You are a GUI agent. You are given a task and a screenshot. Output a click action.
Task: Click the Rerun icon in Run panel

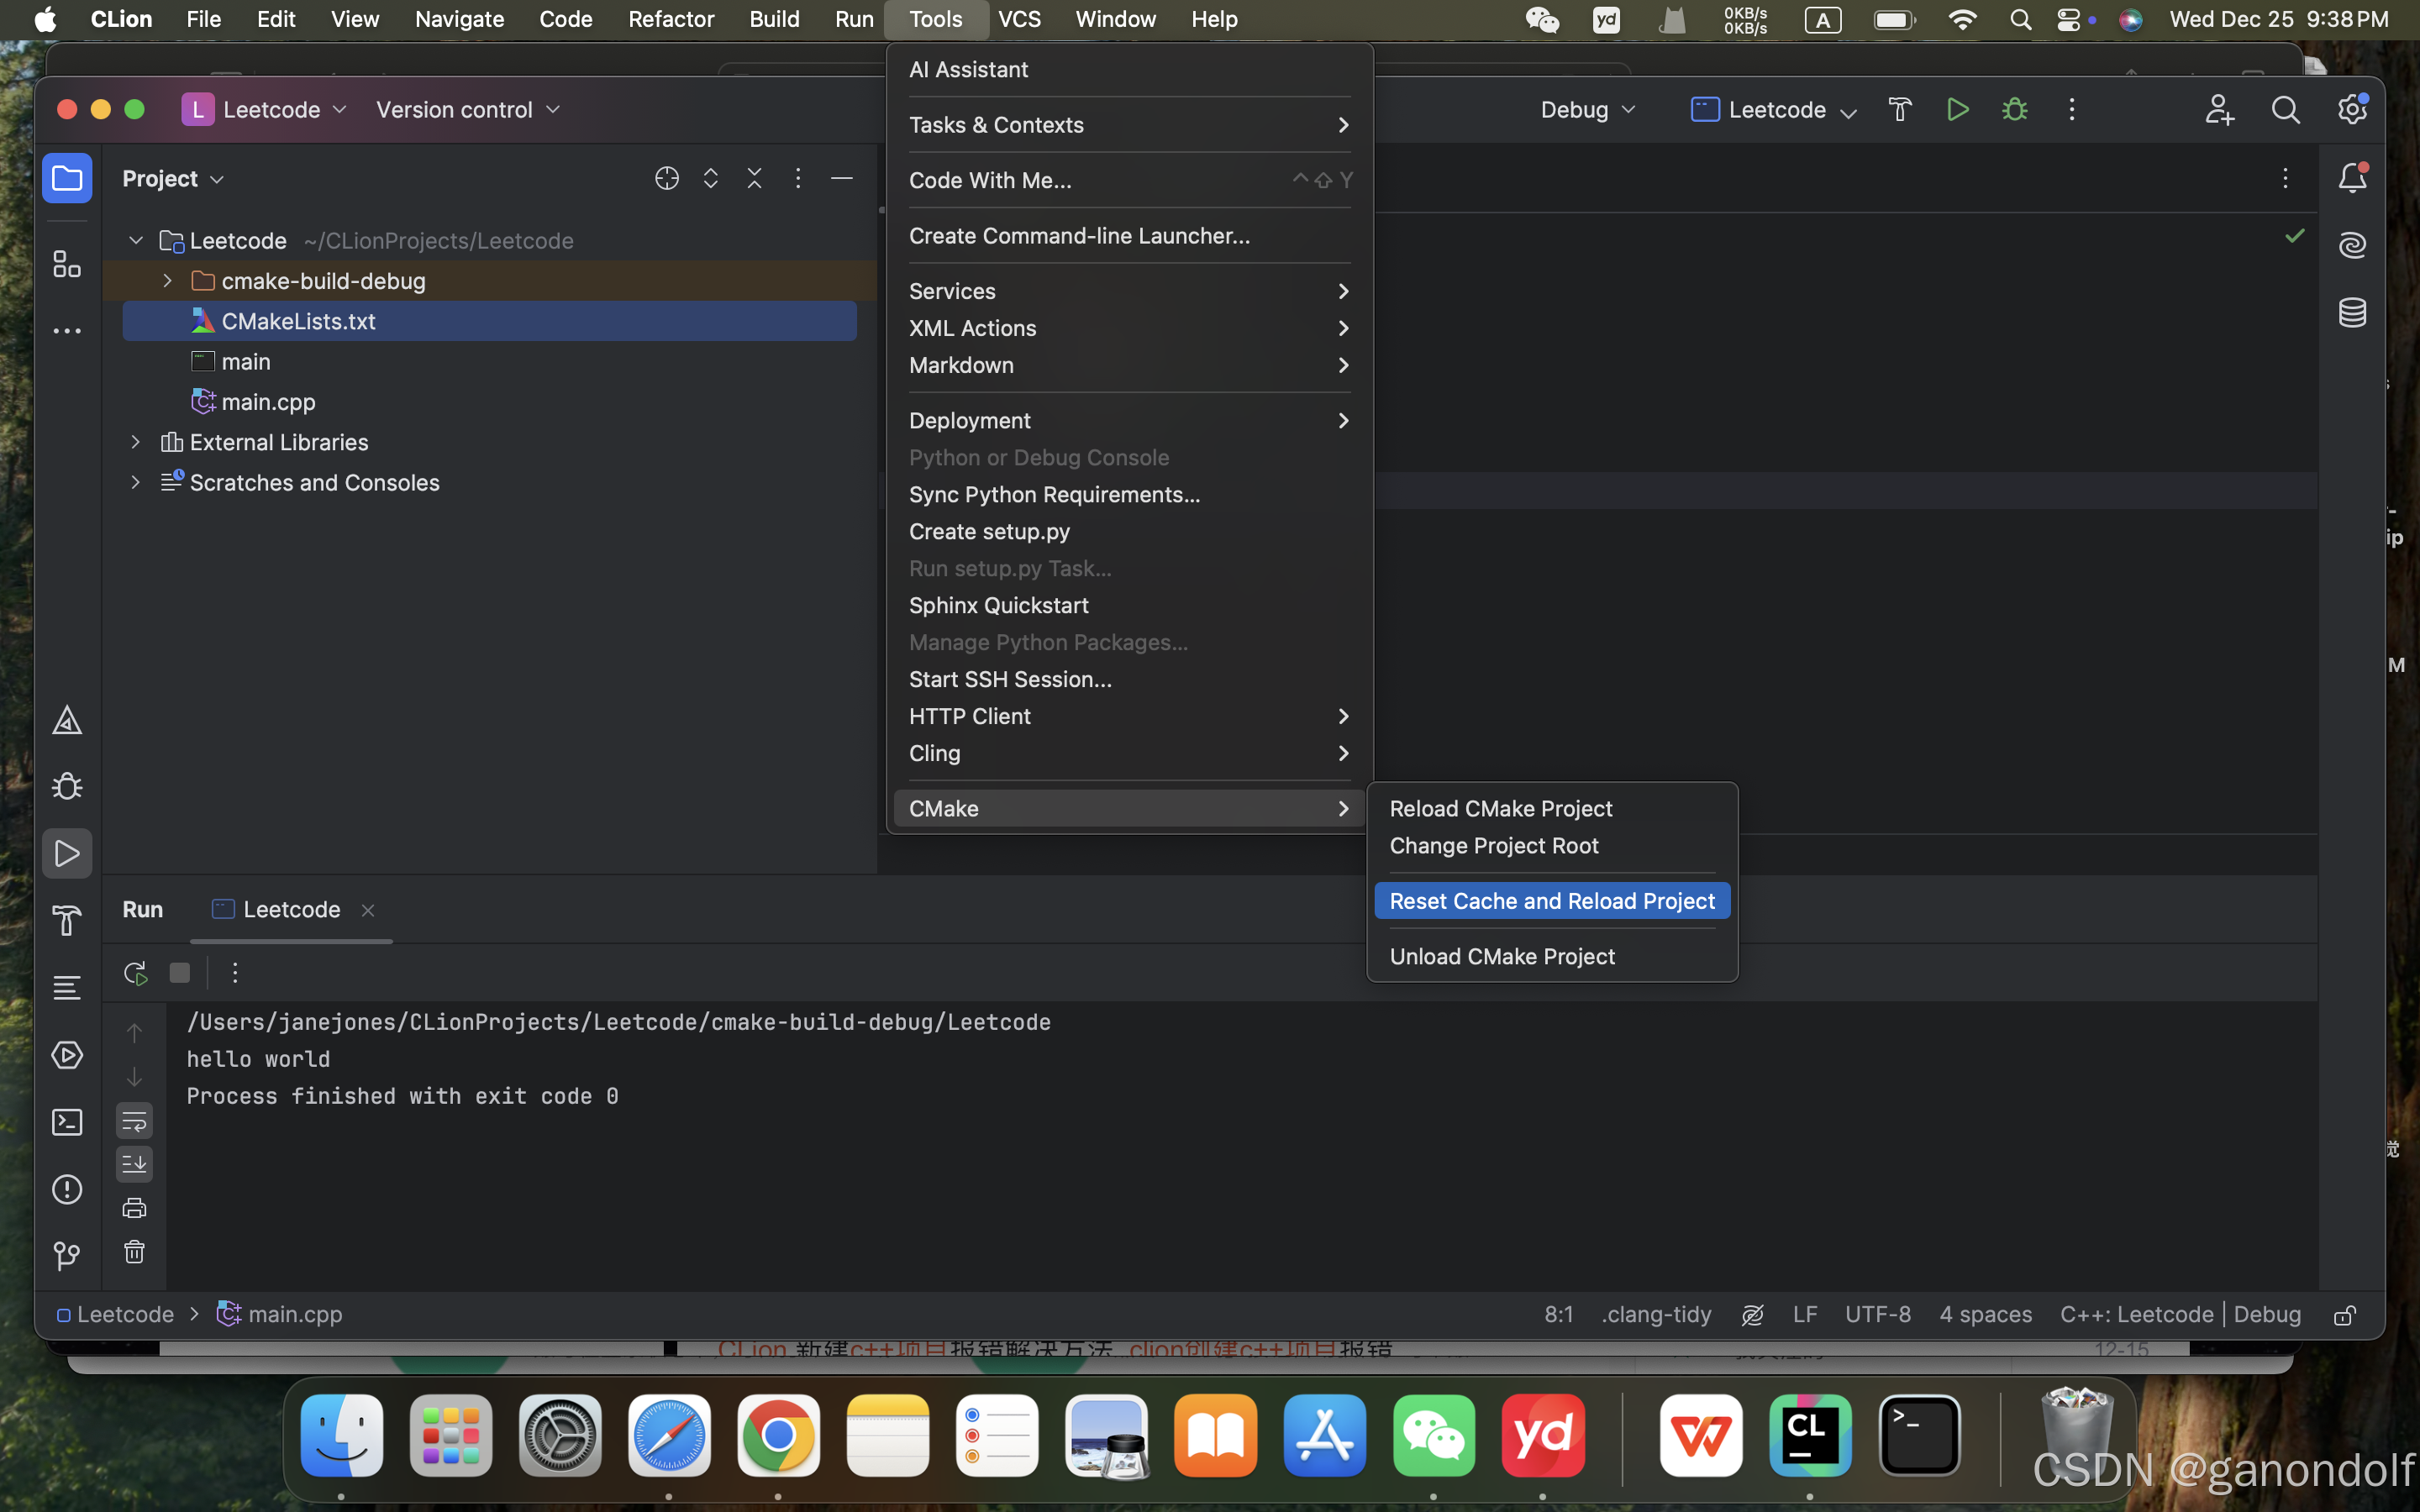tap(135, 973)
